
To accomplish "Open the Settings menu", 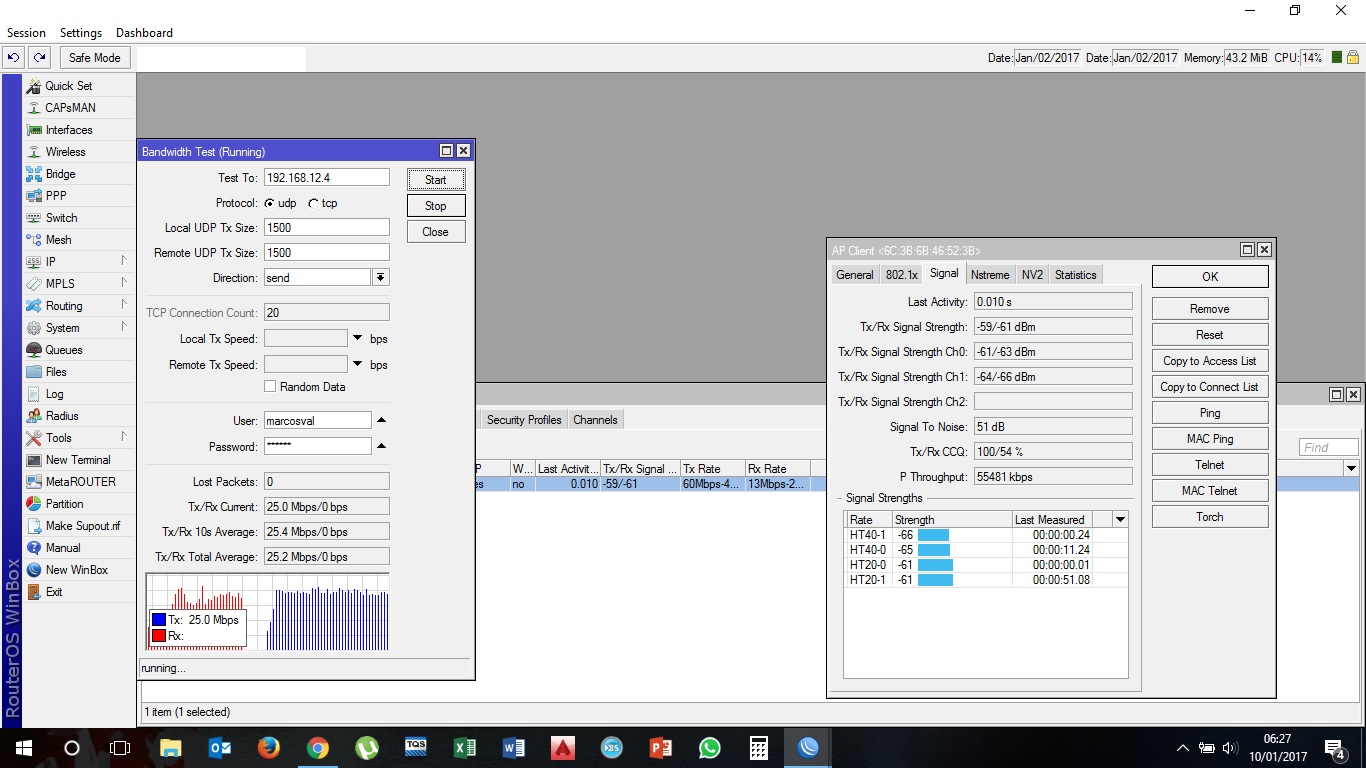I will (80, 33).
